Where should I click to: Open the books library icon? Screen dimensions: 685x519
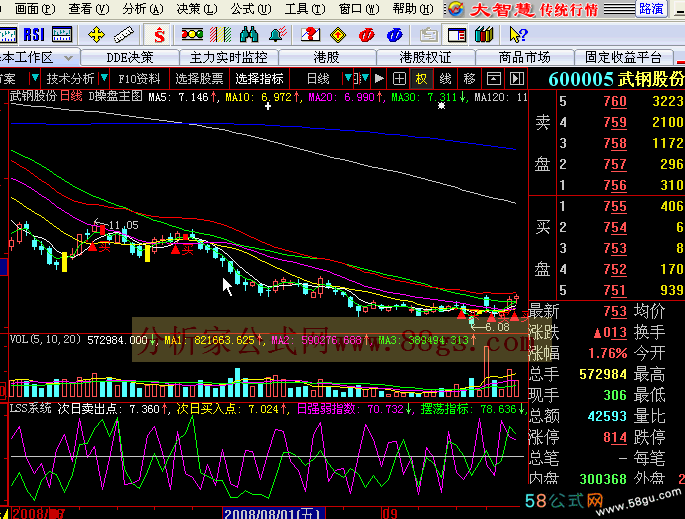tap(484, 35)
